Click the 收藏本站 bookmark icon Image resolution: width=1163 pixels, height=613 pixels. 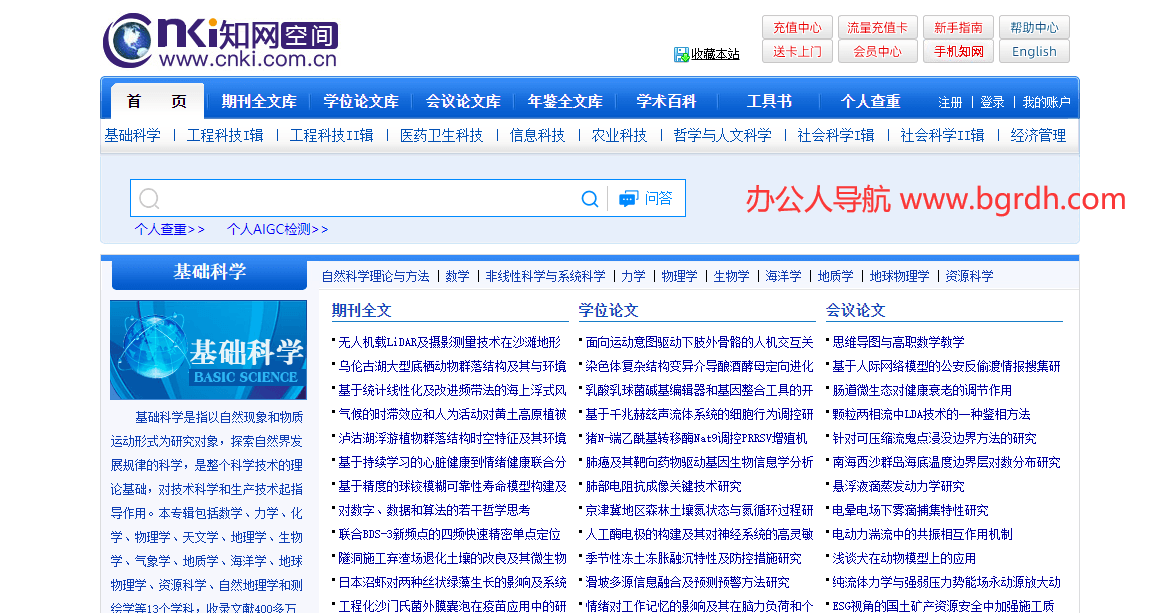(x=681, y=54)
